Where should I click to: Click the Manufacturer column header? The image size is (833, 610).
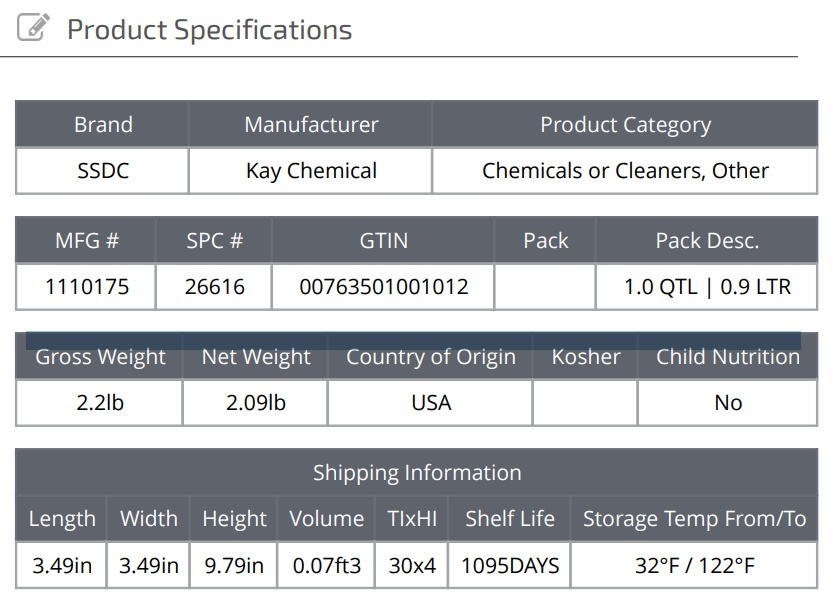[311, 125]
